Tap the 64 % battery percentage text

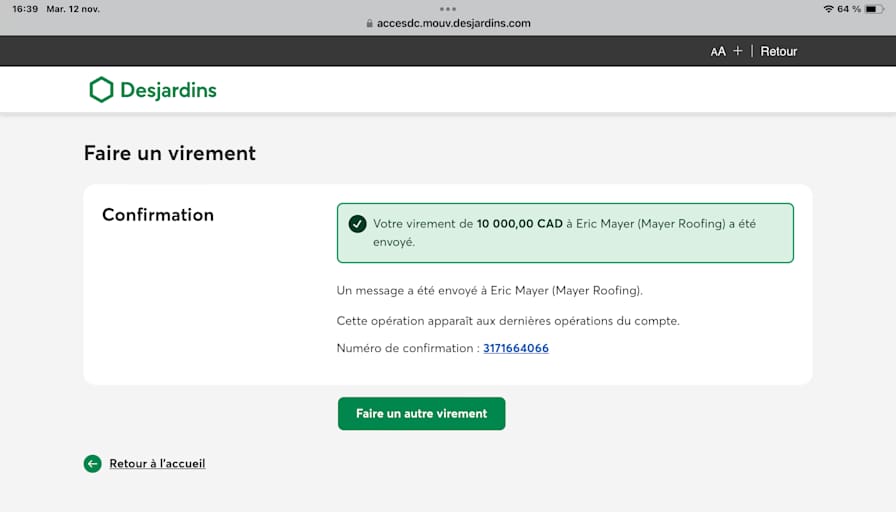tap(848, 9)
